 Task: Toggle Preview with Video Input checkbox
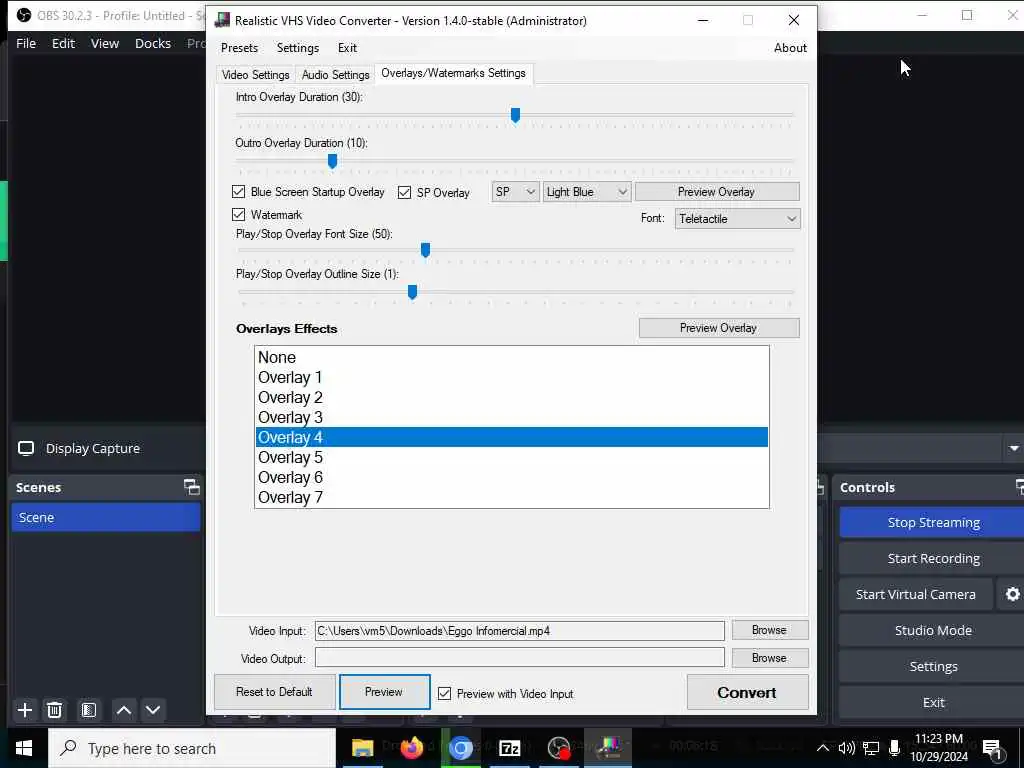pos(444,694)
